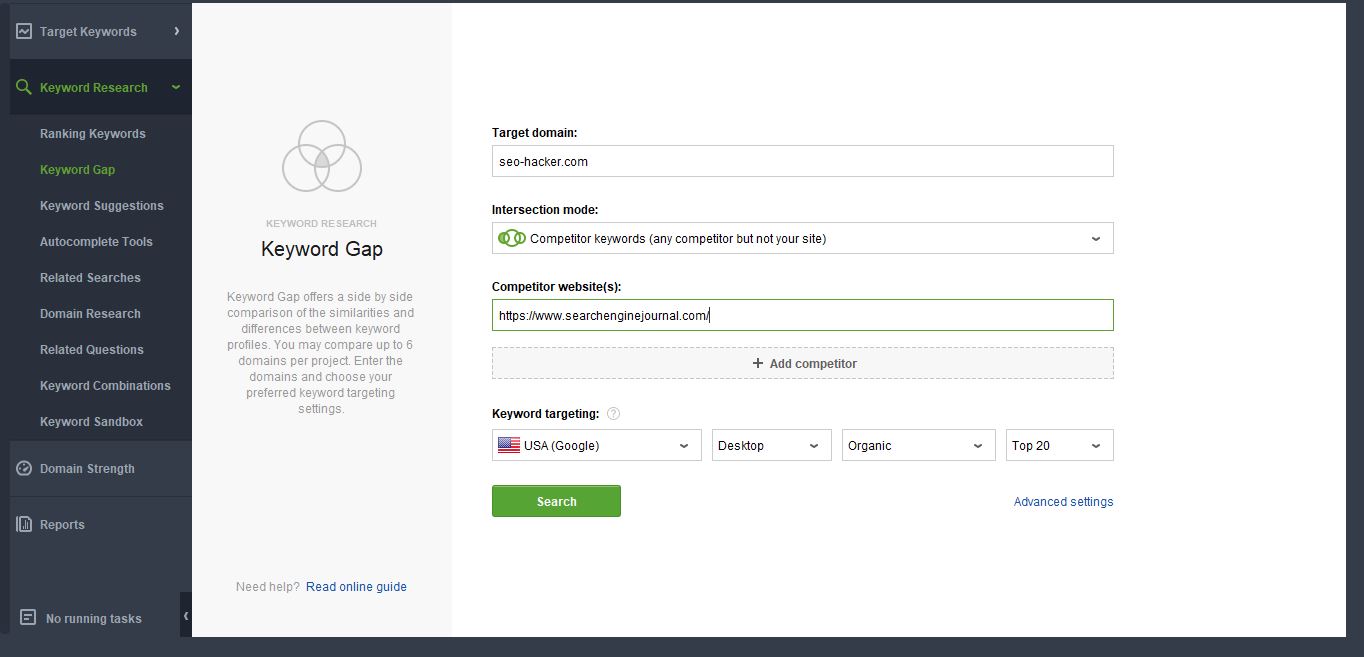Viewport: 1364px width, 657px height.
Task: Expand the Target Keywords menu arrow
Action: 176,31
